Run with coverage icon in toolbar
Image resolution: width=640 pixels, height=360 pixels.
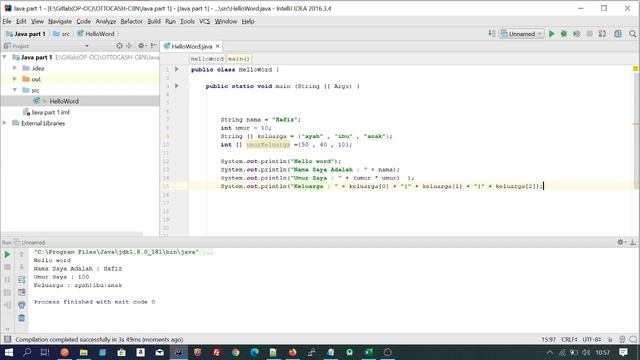[576, 34]
